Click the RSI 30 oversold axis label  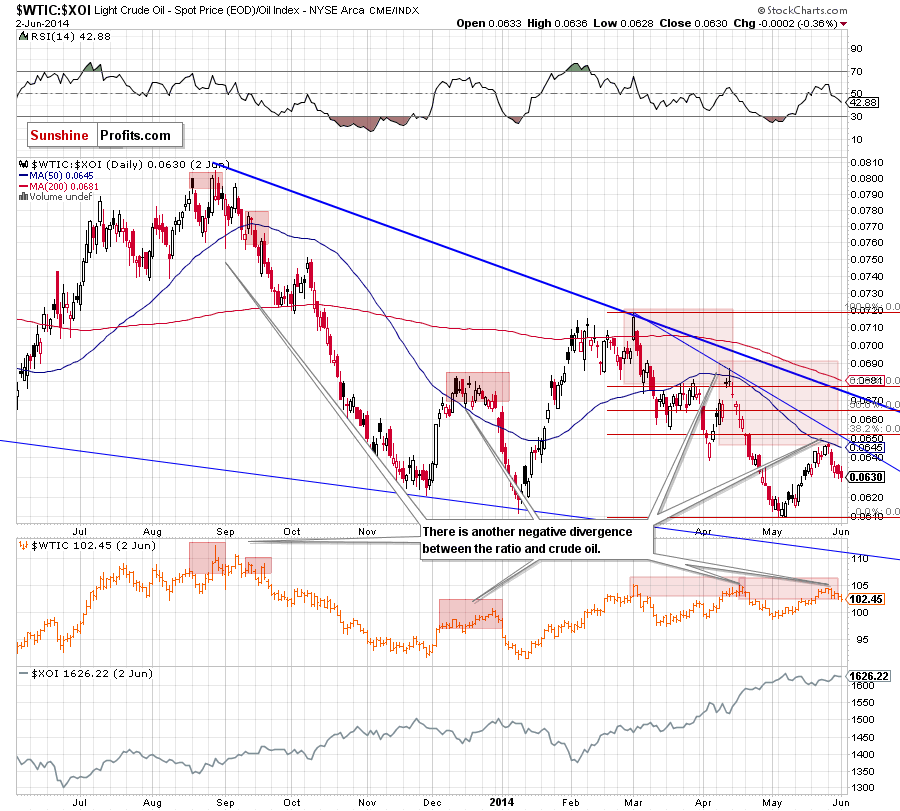856,117
